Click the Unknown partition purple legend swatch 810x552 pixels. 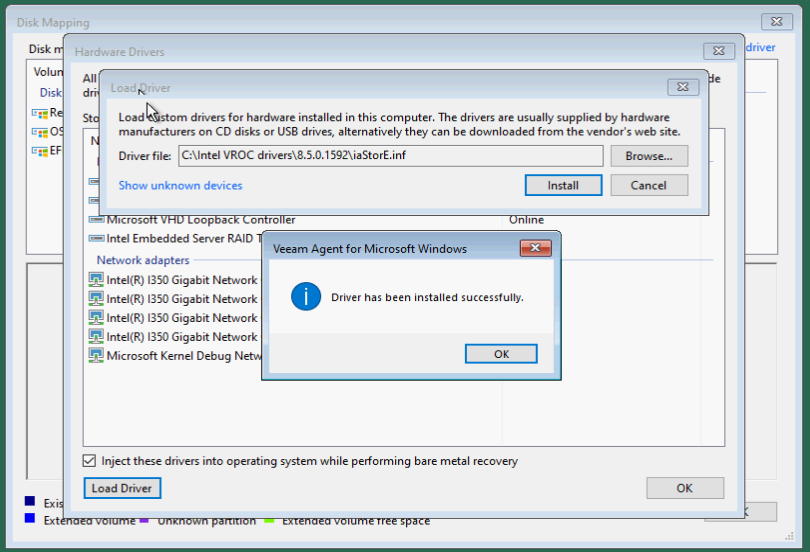(144, 521)
